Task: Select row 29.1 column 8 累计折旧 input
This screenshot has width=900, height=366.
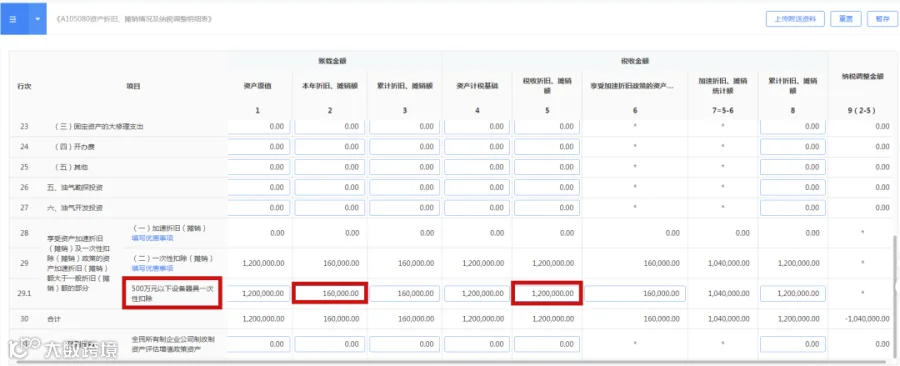Action: tap(793, 293)
